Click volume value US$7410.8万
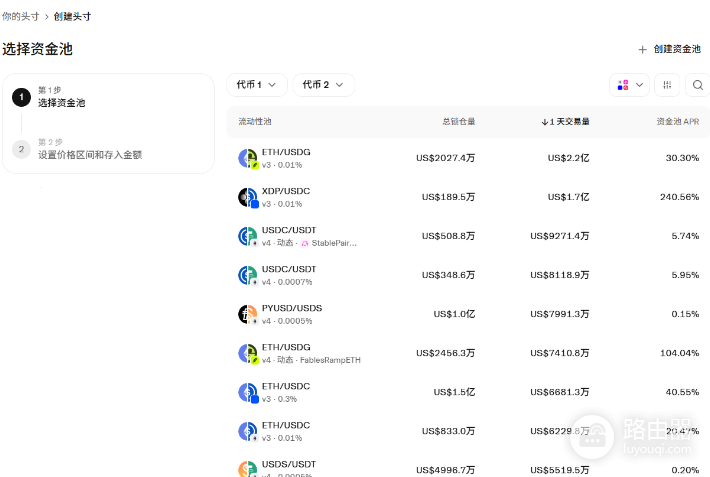Image resolution: width=710 pixels, height=477 pixels. pyautogui.click(x=560, y=353)
